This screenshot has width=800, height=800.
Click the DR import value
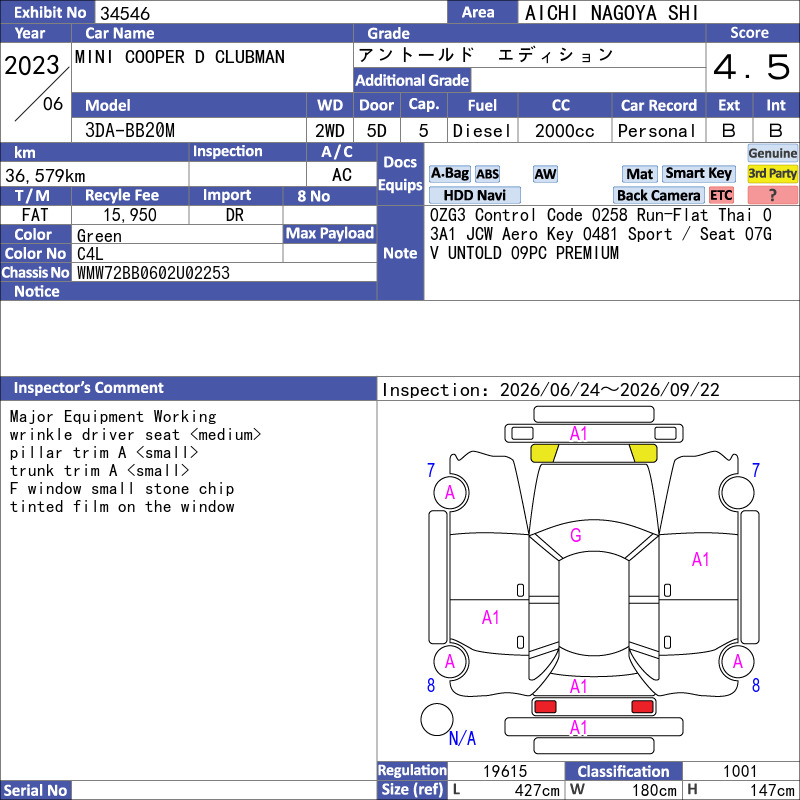[235, 215]
